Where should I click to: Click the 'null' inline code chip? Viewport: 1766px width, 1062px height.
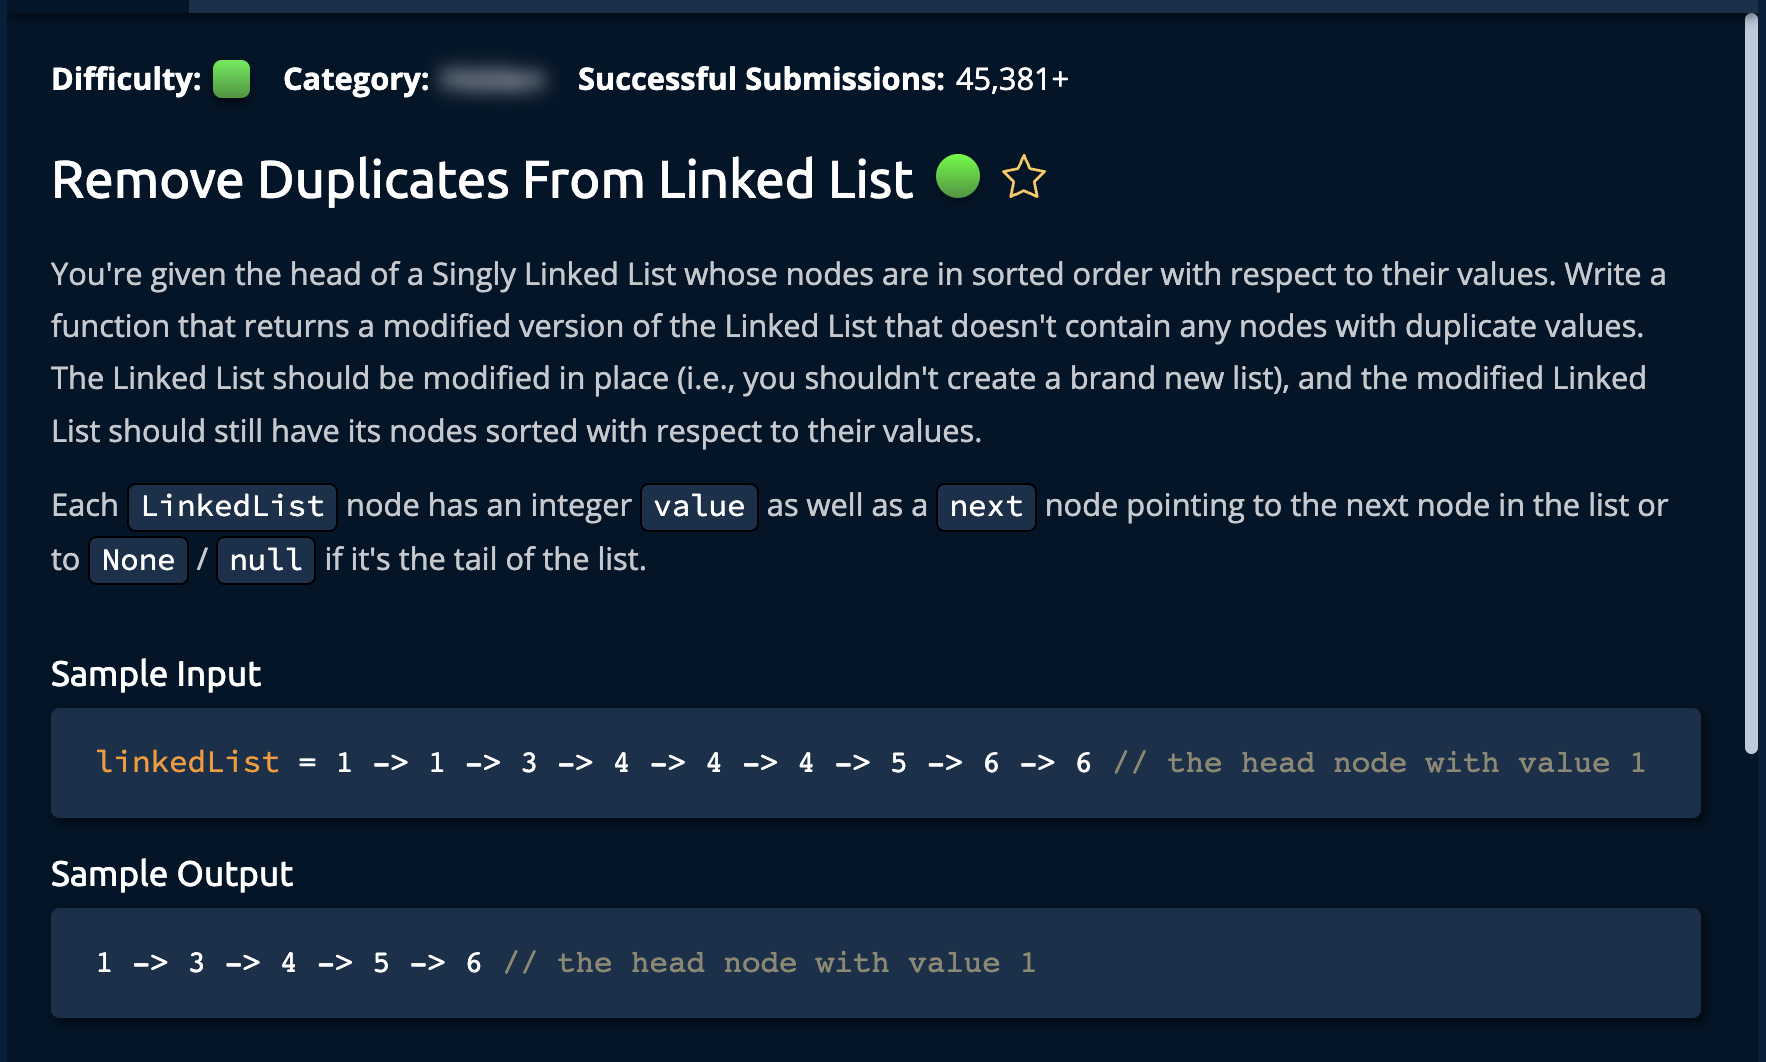(x=265, y=560)
